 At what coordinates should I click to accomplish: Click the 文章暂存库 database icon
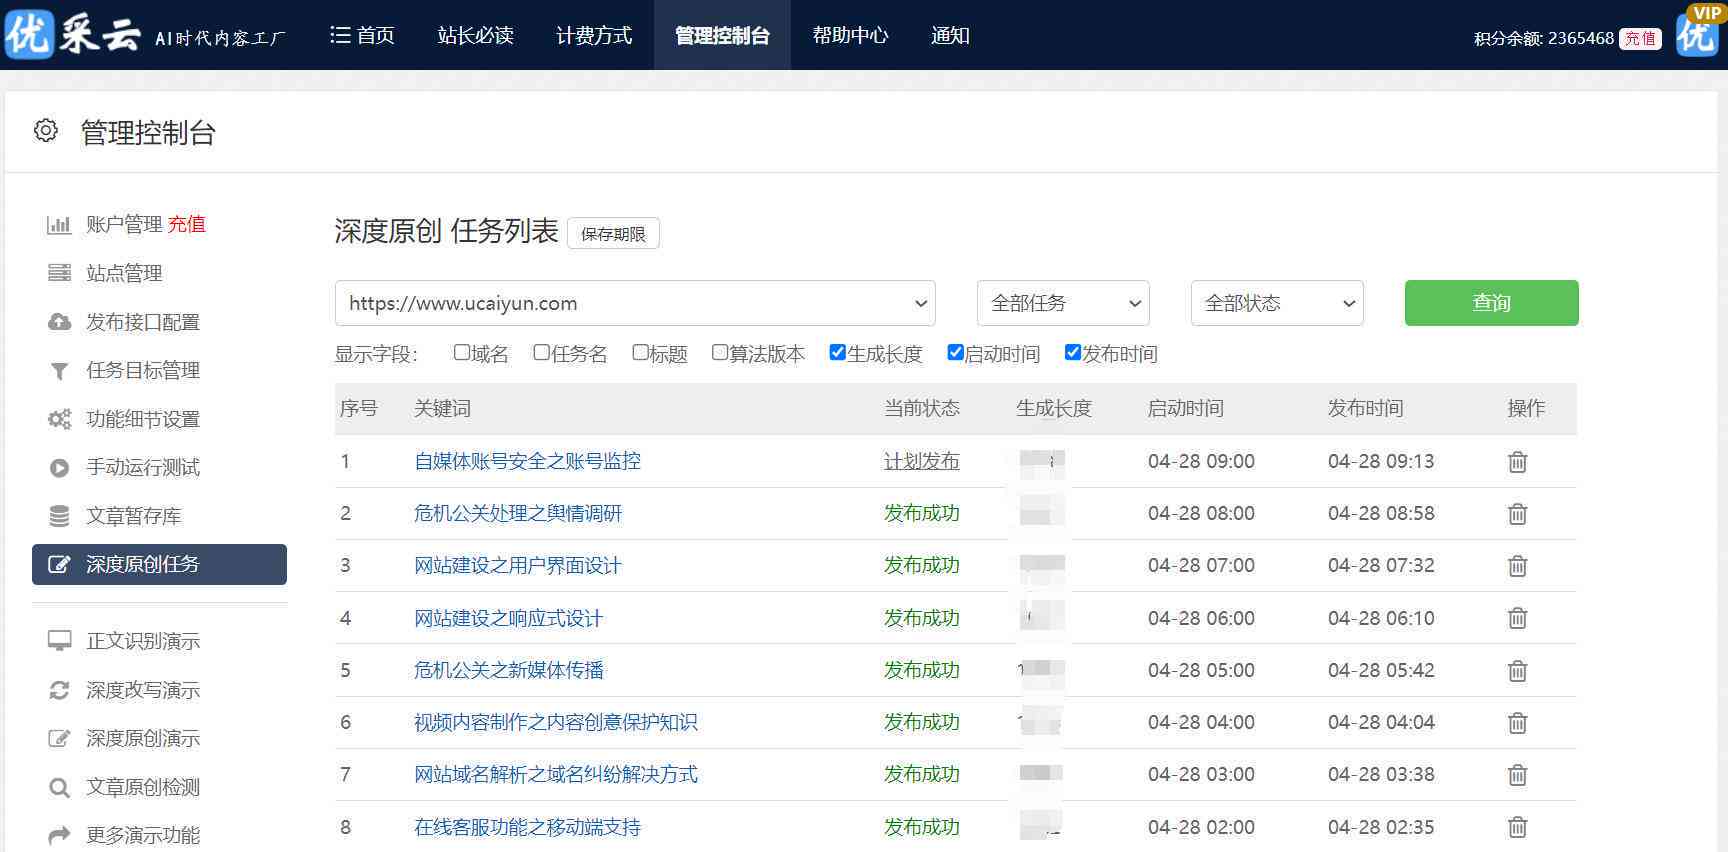tap(59, 516)
